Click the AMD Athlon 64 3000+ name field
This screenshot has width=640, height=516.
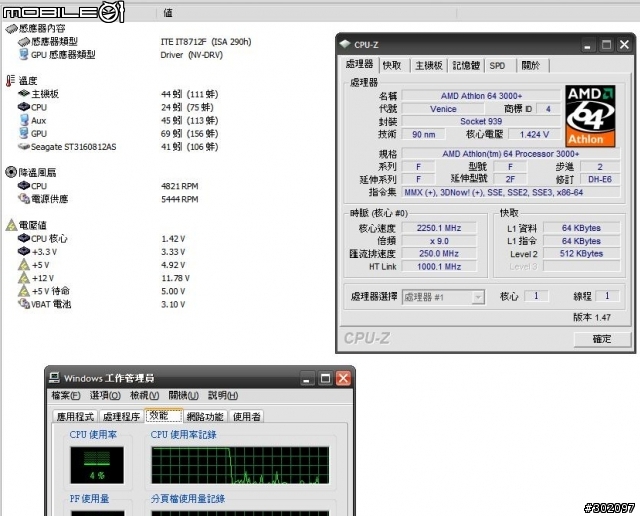[x=481, y=96]
